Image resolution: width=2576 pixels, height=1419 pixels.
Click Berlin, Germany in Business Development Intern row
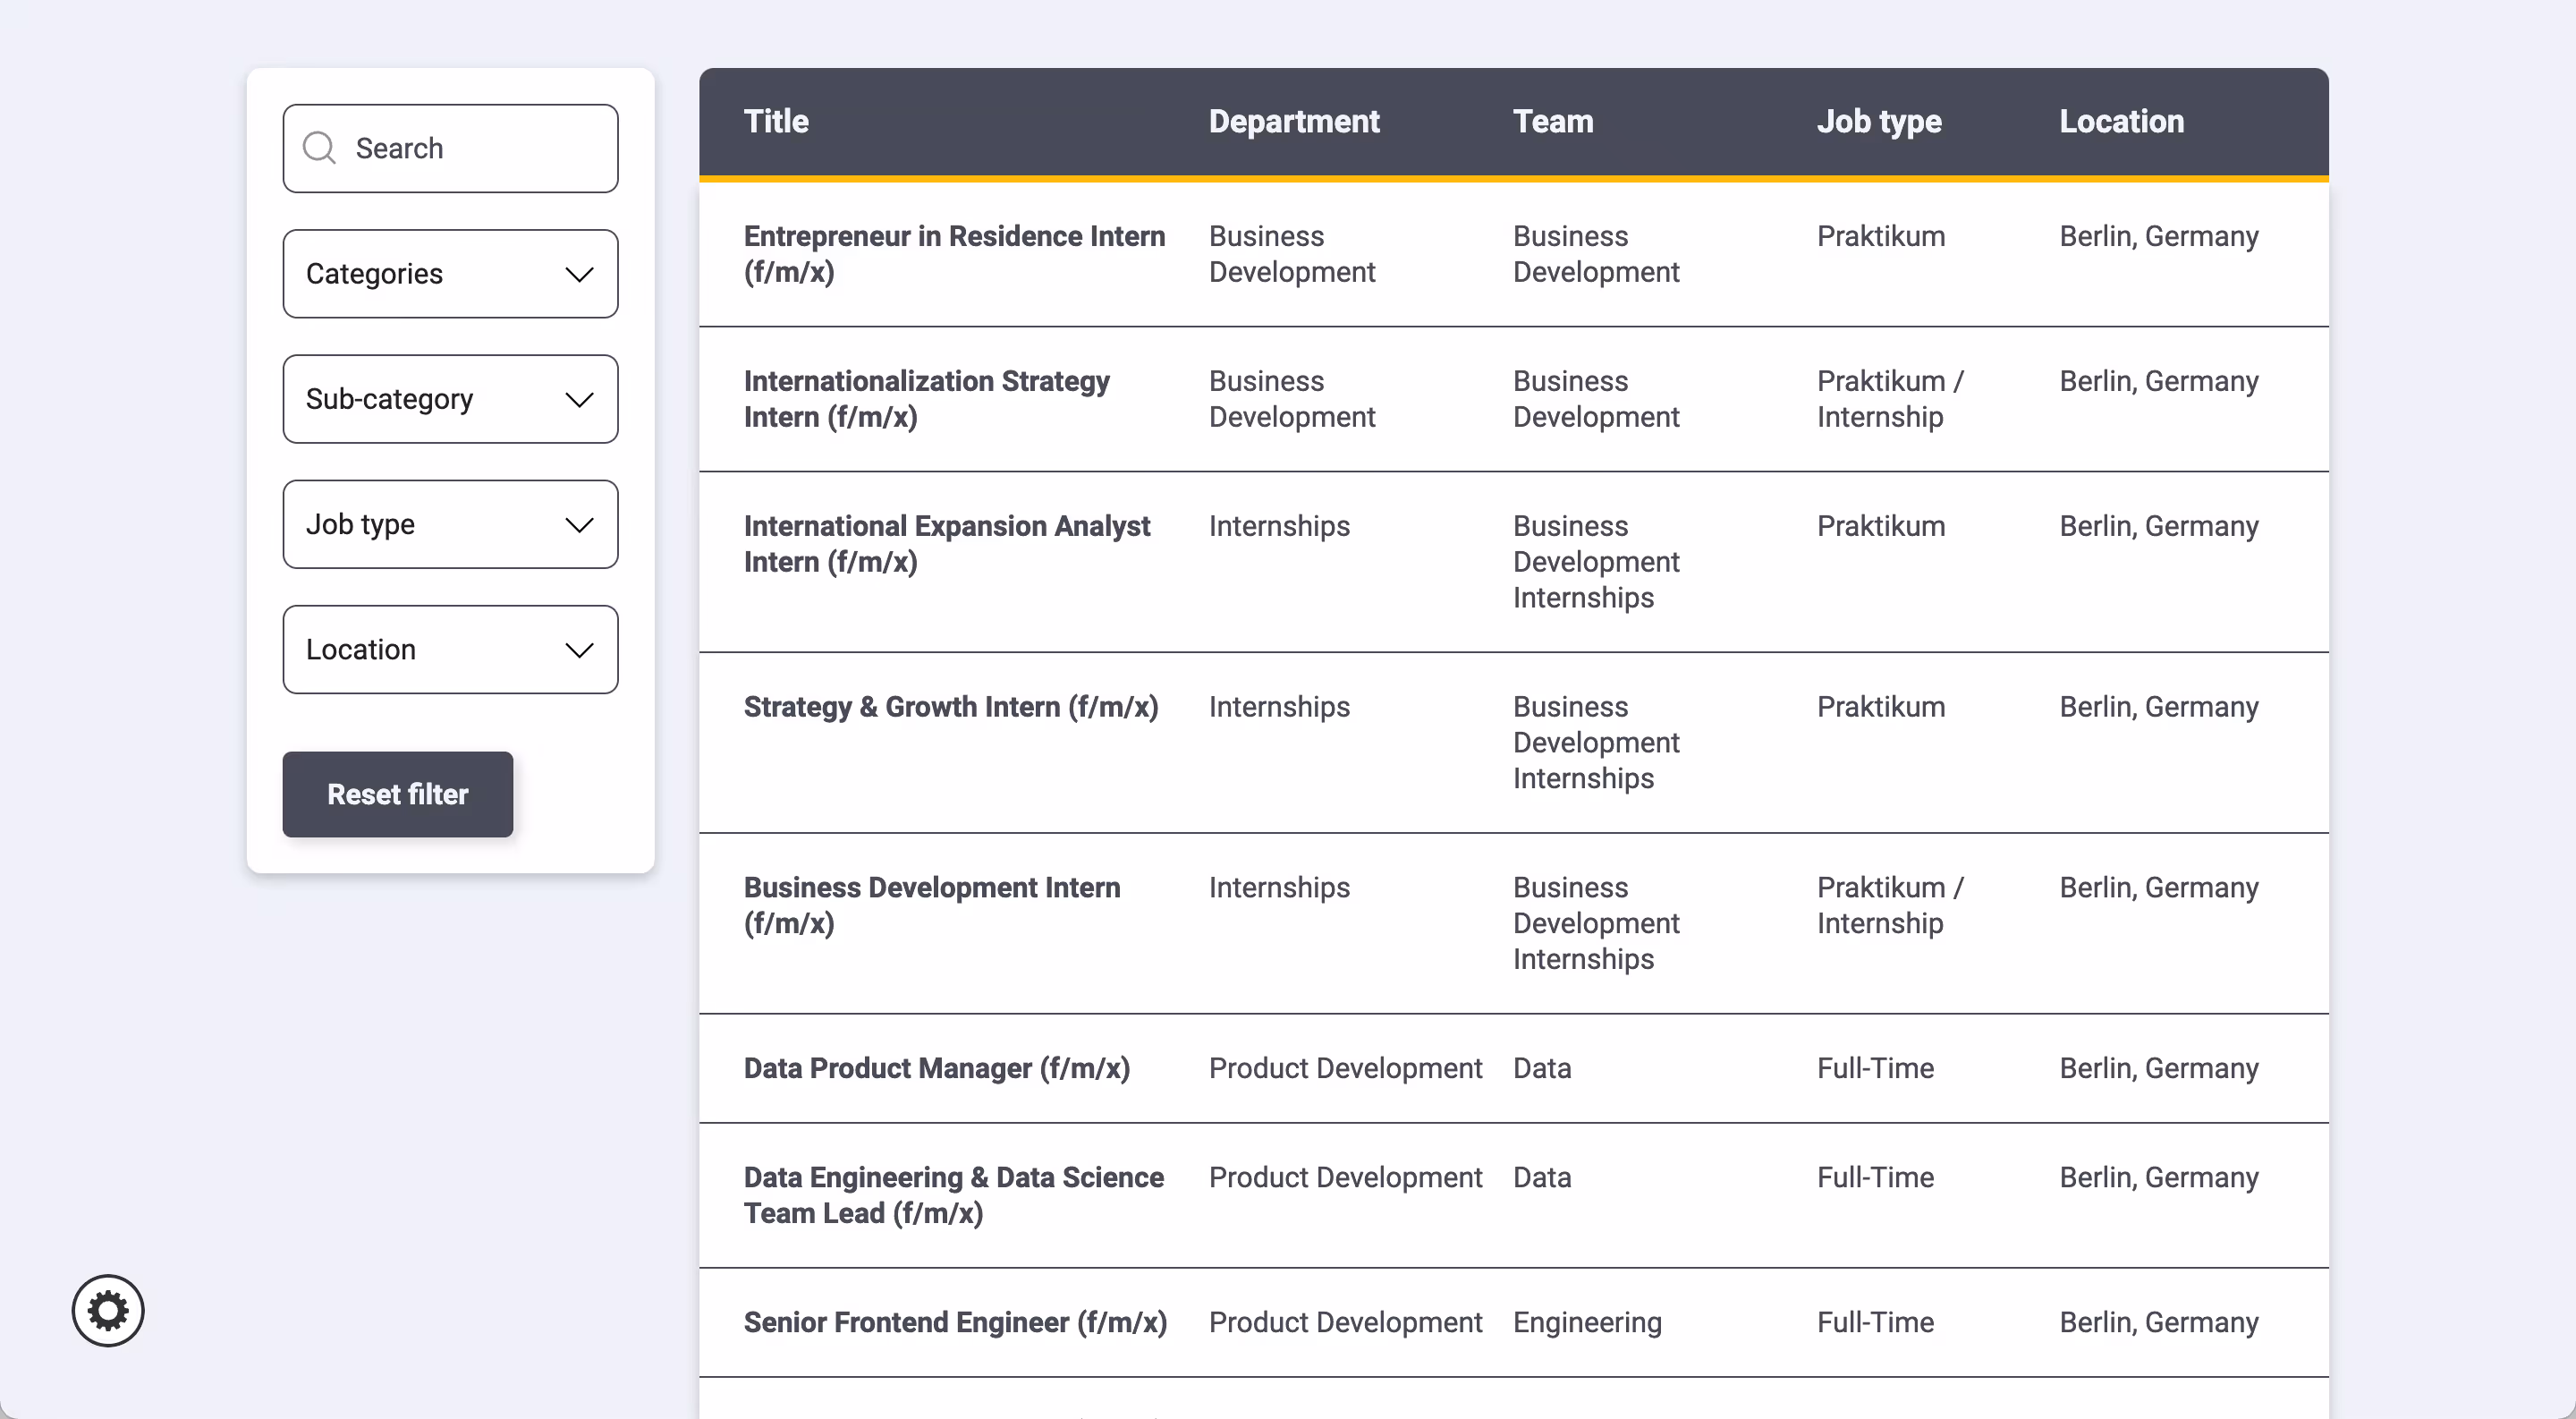[x=2159, y=887]
